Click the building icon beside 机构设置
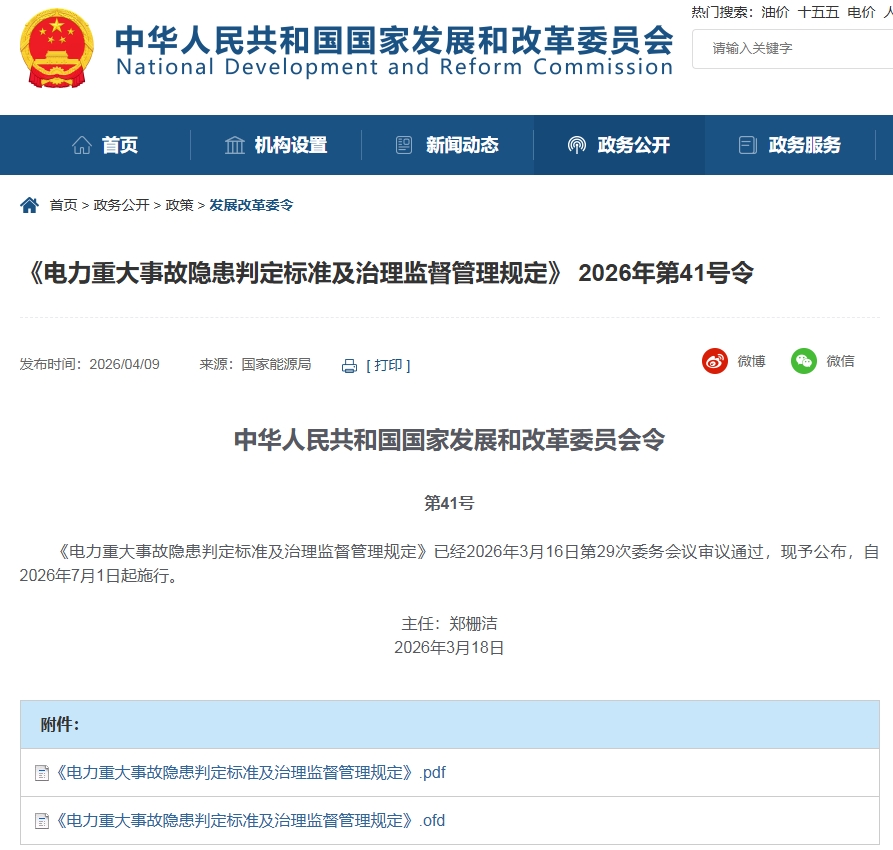This screenshot has height=850, width=893. click(233, 144)
